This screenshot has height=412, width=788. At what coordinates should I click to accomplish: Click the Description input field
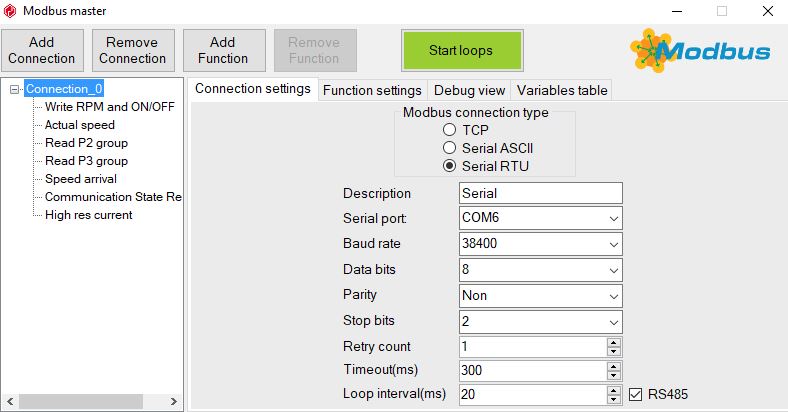click(x=540, y=193)
